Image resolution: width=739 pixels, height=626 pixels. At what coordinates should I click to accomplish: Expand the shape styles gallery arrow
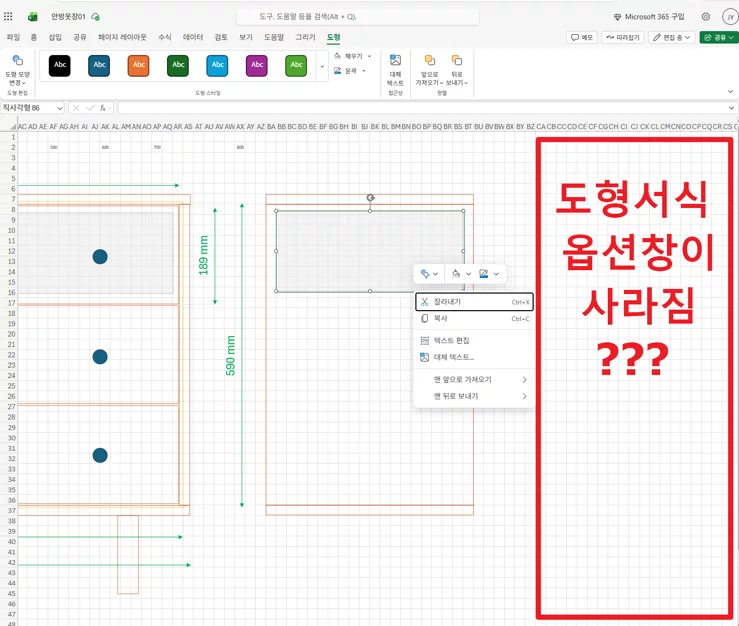point(322,66)
